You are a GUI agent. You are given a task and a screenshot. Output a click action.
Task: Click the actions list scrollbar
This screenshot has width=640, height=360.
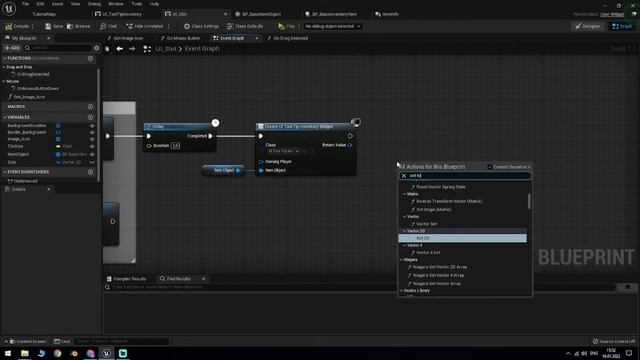click(529, 201)
